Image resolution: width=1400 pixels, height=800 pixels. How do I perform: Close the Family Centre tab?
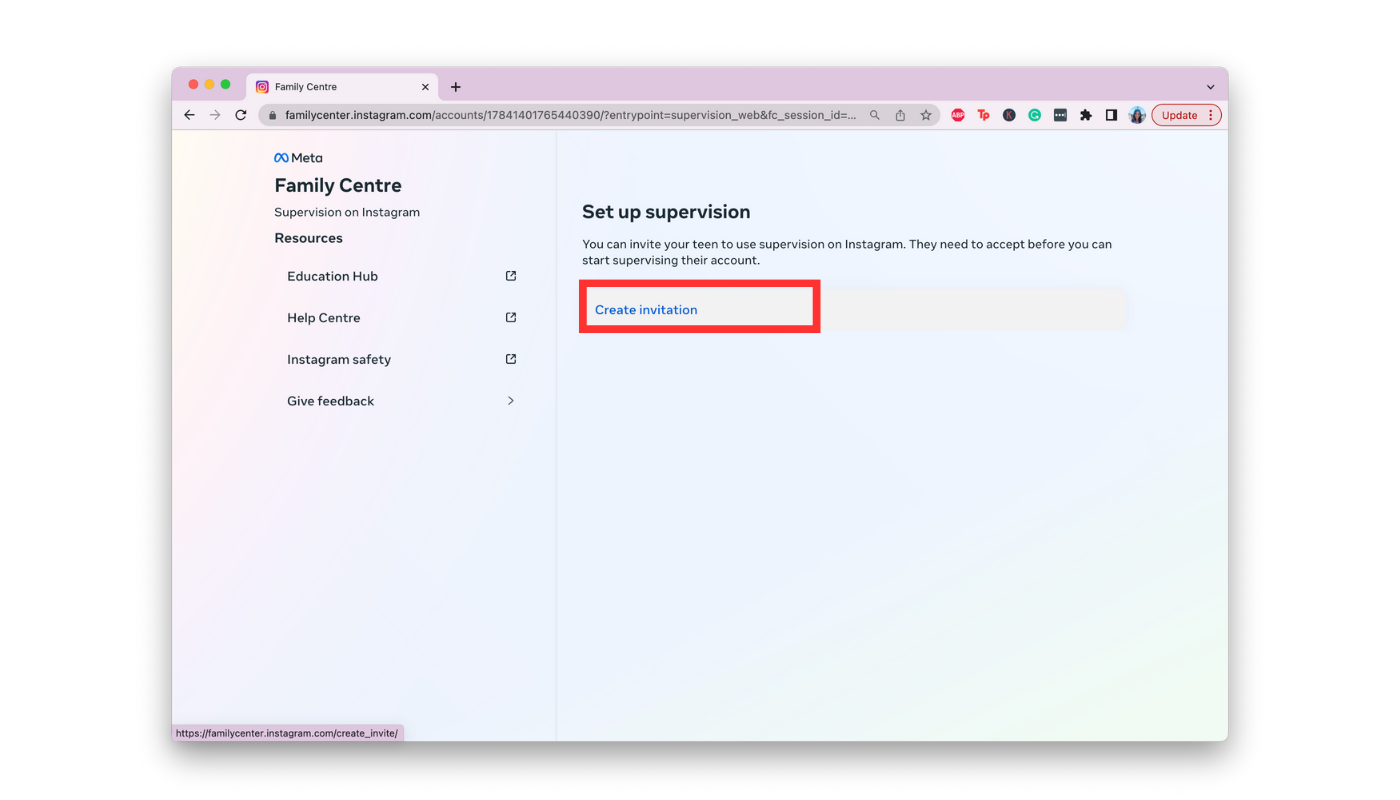425,87
